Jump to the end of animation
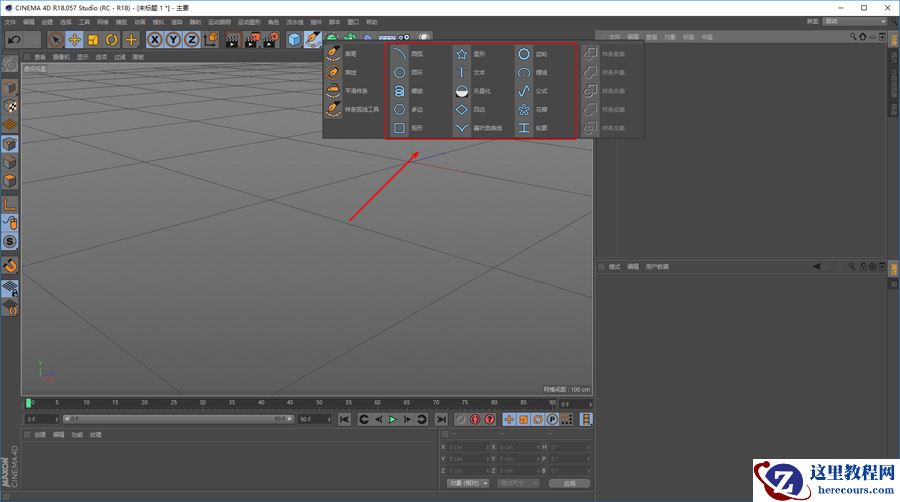The width and height of the screenshot is (900, 502). 441,419
